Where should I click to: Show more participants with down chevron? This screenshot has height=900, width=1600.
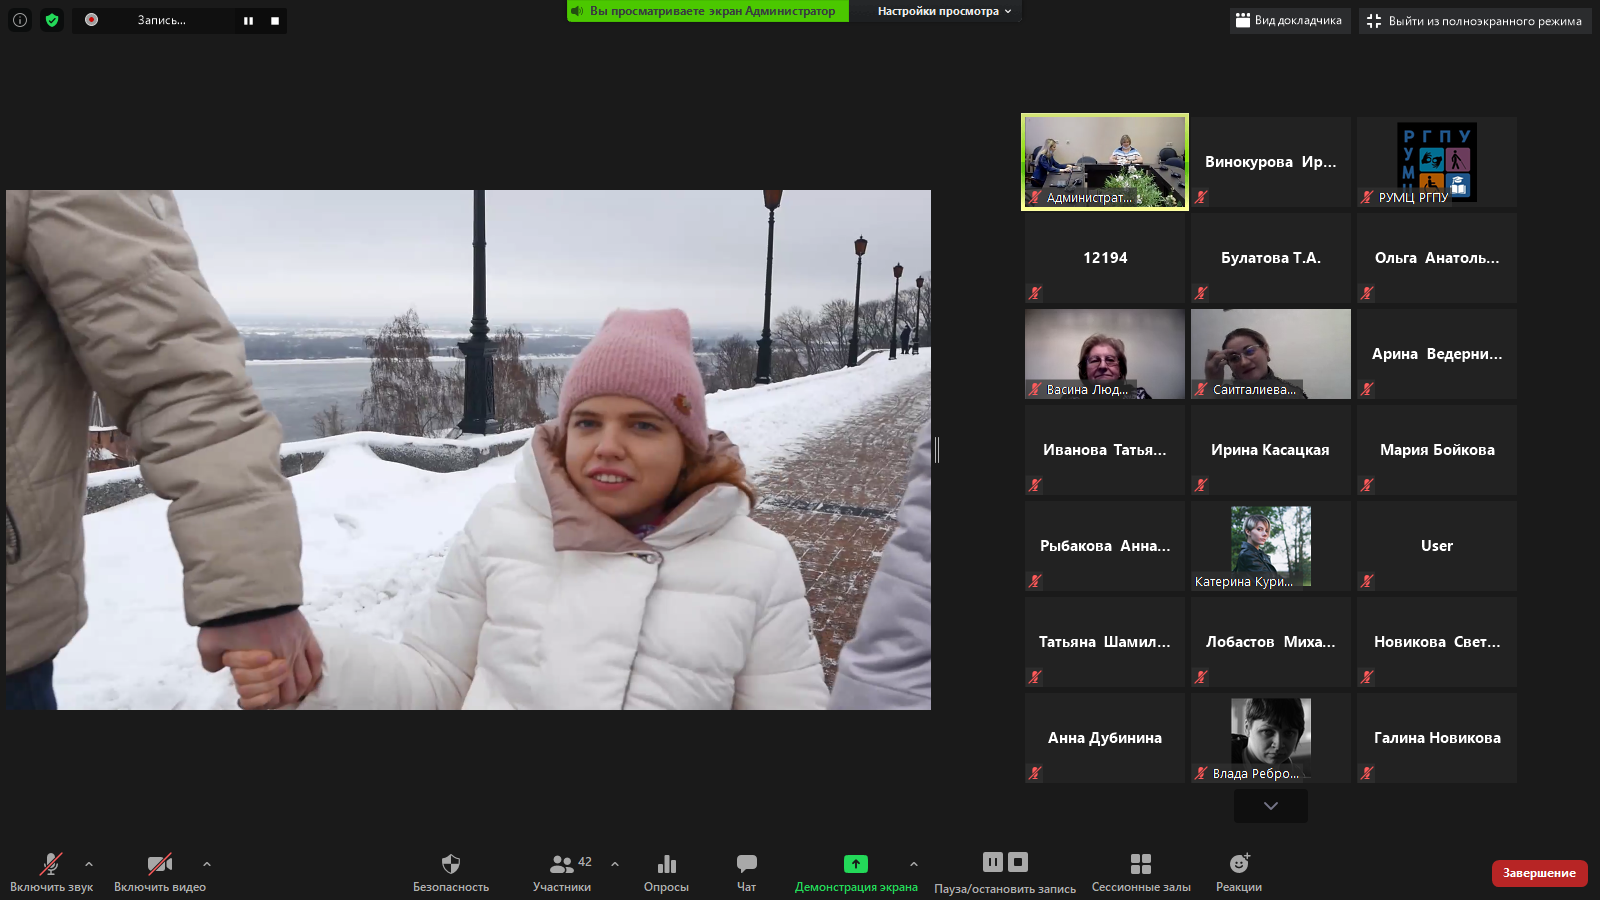pyautogui.click(x=1270, y=806)
